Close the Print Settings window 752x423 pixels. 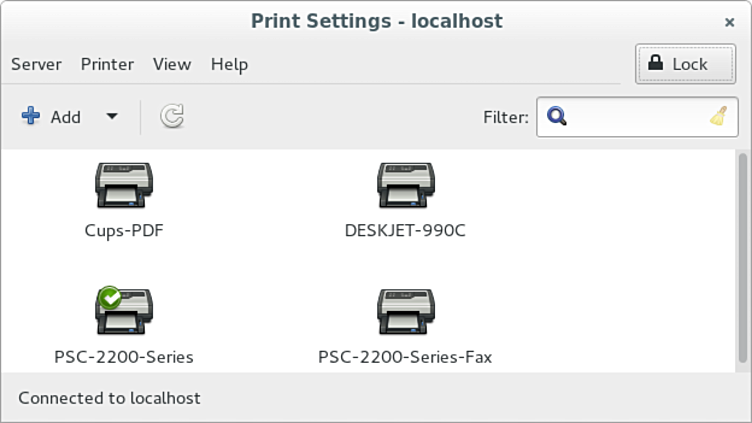729,21
